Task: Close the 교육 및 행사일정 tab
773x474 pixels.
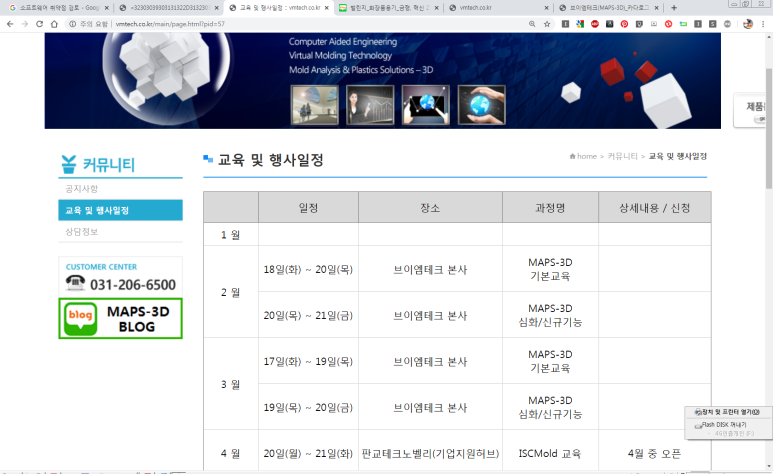Action: pyautogui.click(x=326, y=8)
